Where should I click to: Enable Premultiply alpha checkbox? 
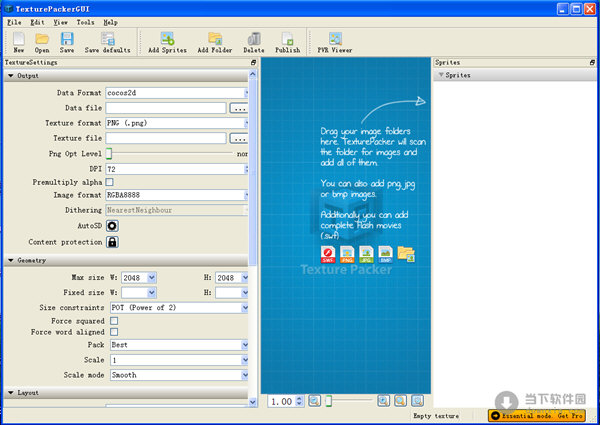[x=109, y=182]
